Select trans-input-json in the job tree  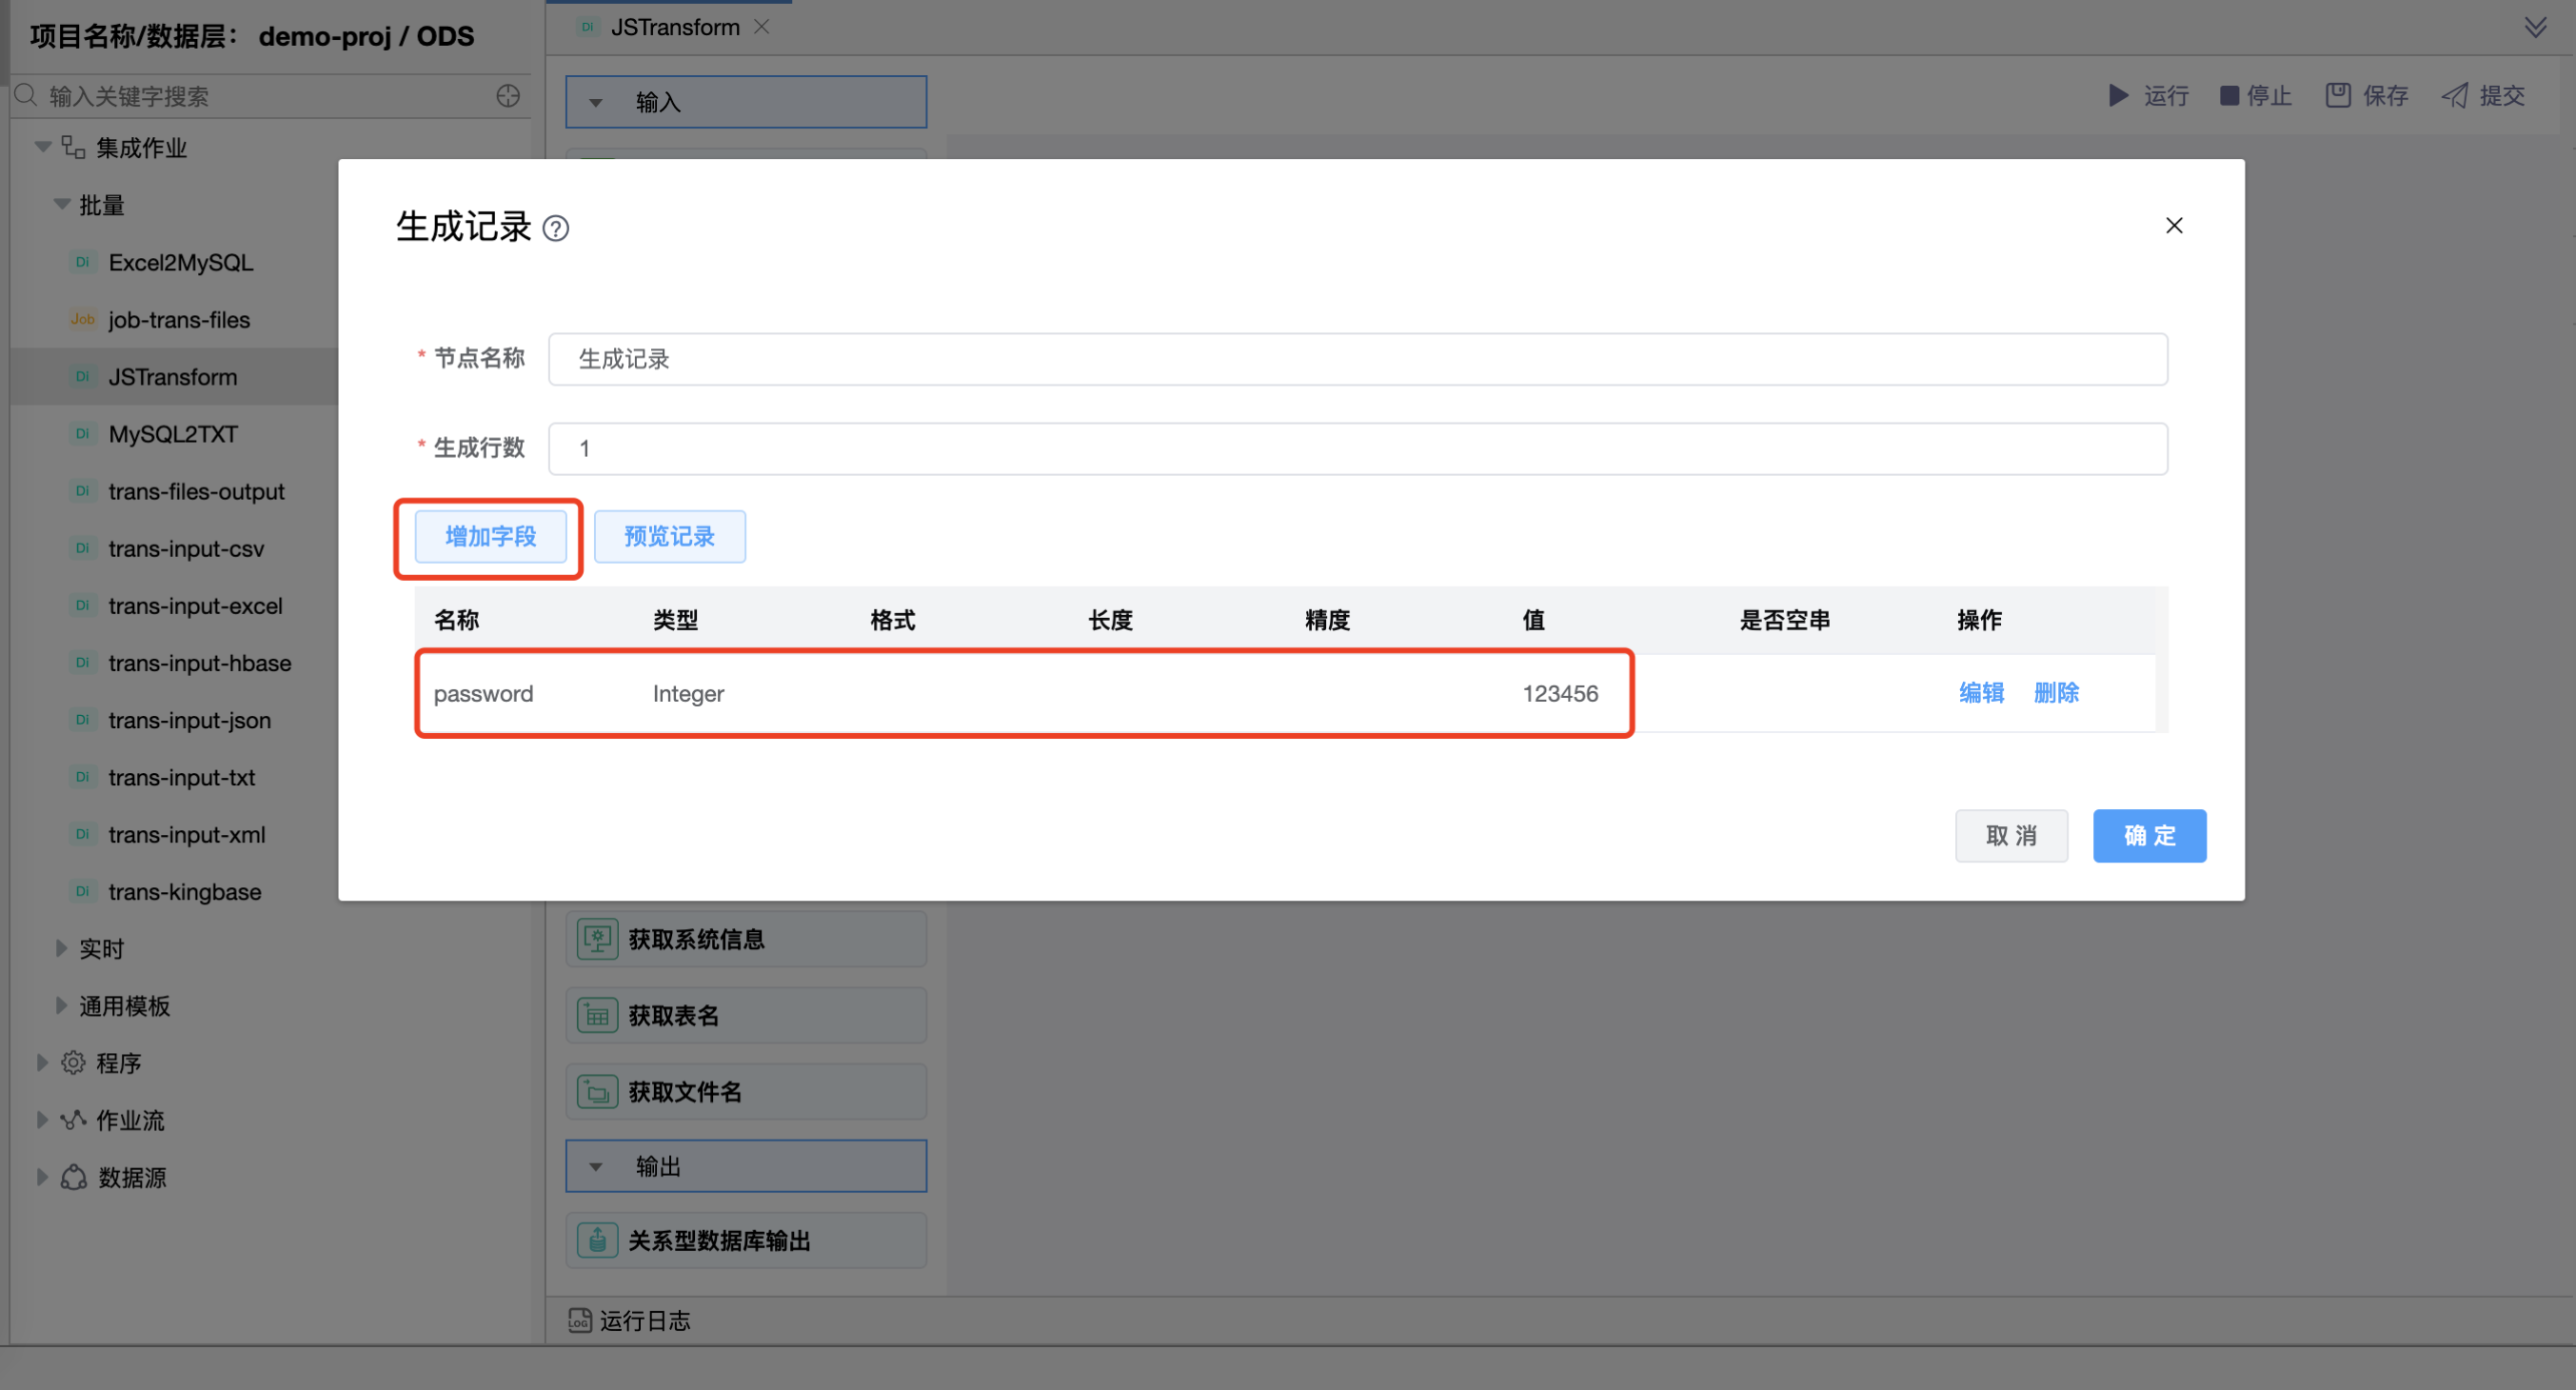[x=189, y=720]
